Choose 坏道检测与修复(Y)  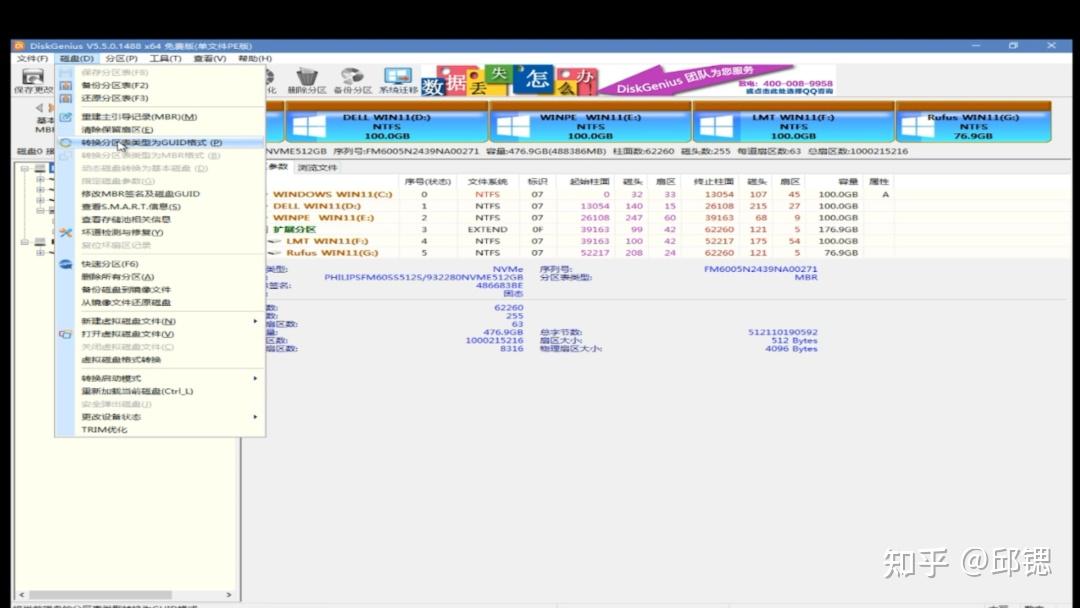(x=160, y=232)
